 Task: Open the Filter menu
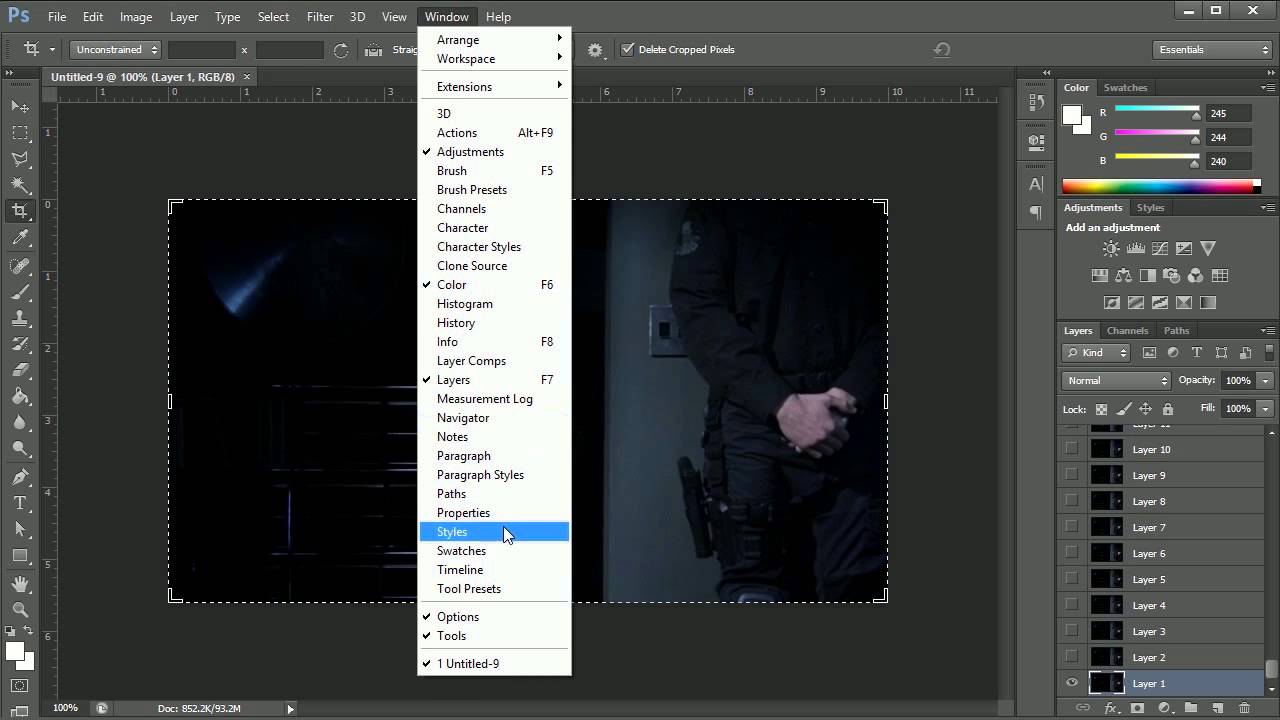pos(320,16)
